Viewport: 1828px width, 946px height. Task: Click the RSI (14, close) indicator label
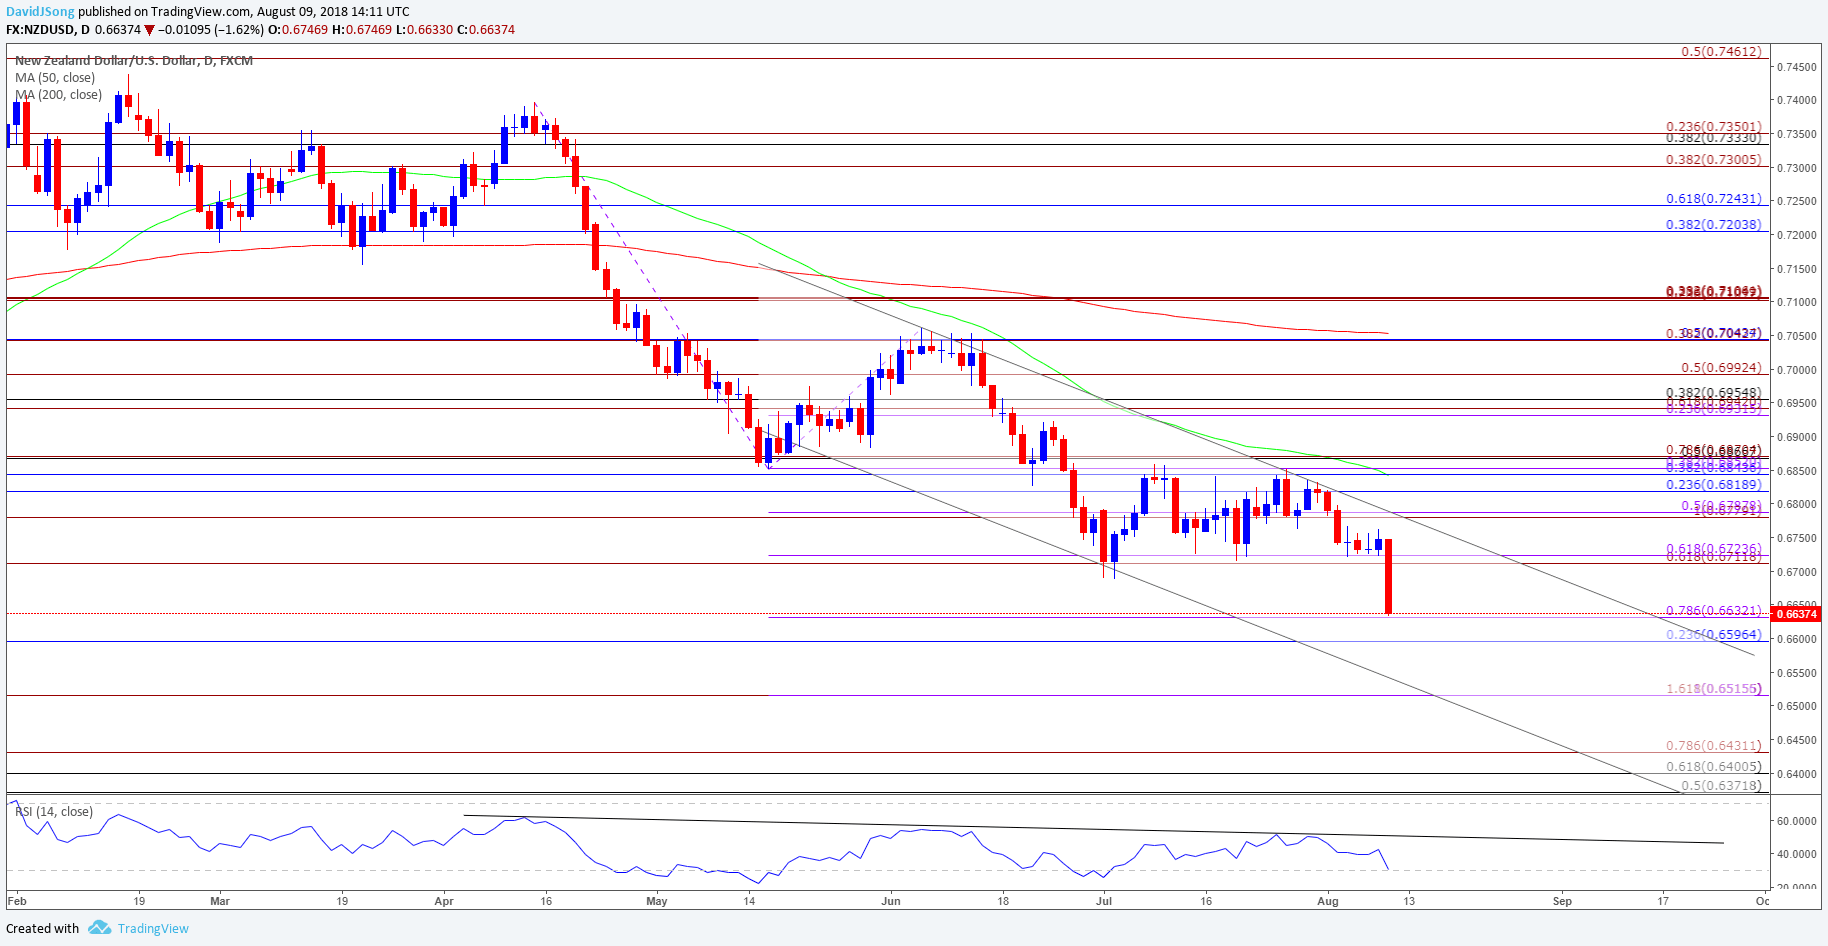point(54,811)
